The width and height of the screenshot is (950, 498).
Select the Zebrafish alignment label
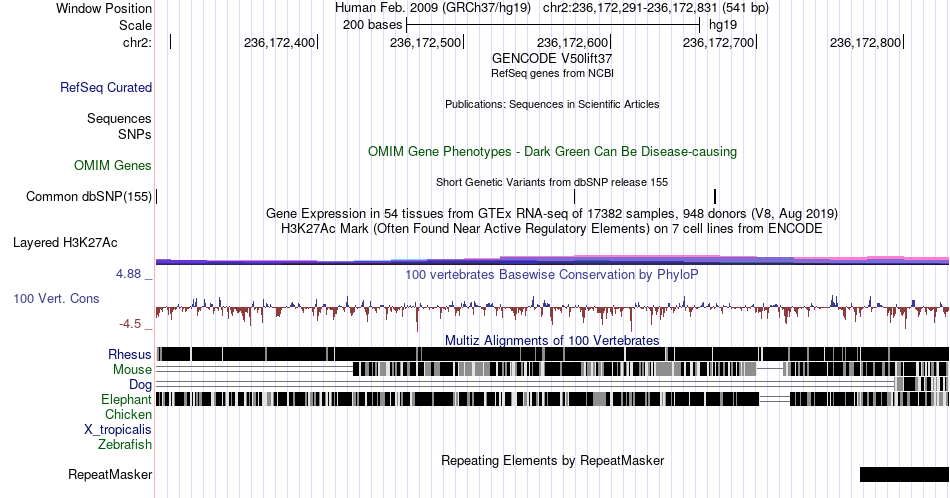coord(125,444)
